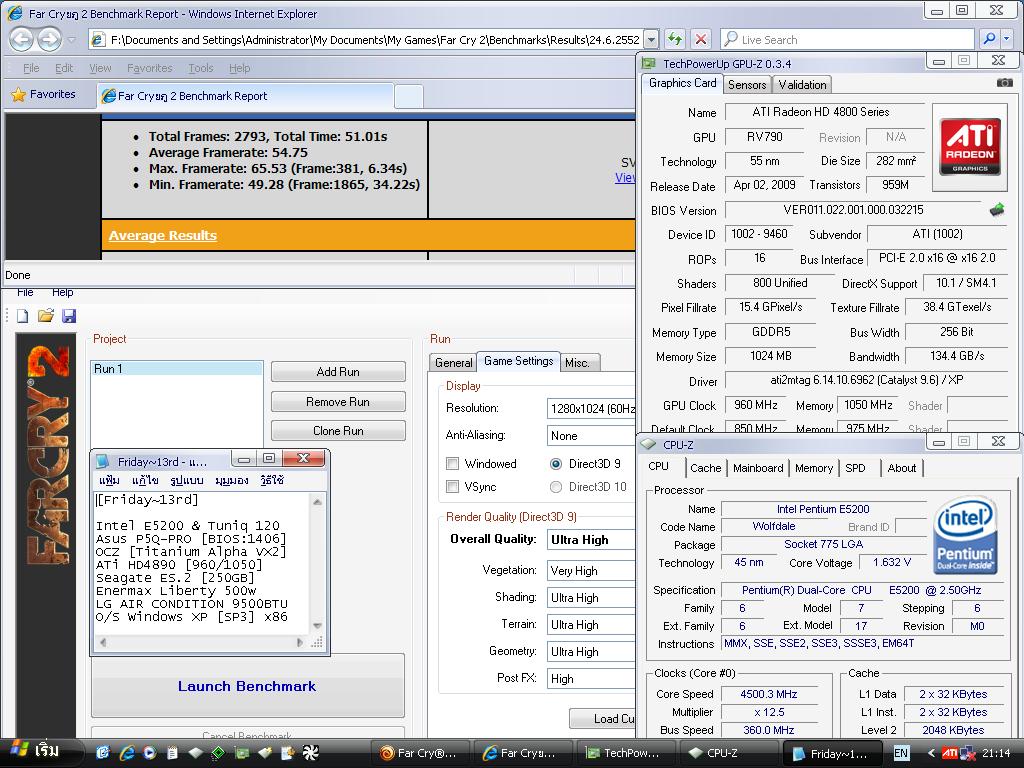The image size is (1024, 768).
Task: Click the fan-shaped quick launch icon
Action: click(x=310, y=753)
